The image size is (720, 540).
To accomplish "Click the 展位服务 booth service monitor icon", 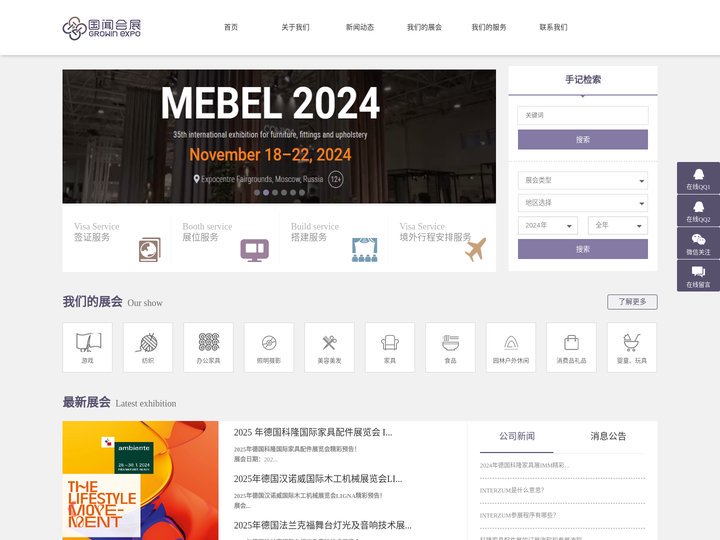I will tap(255, 250).
